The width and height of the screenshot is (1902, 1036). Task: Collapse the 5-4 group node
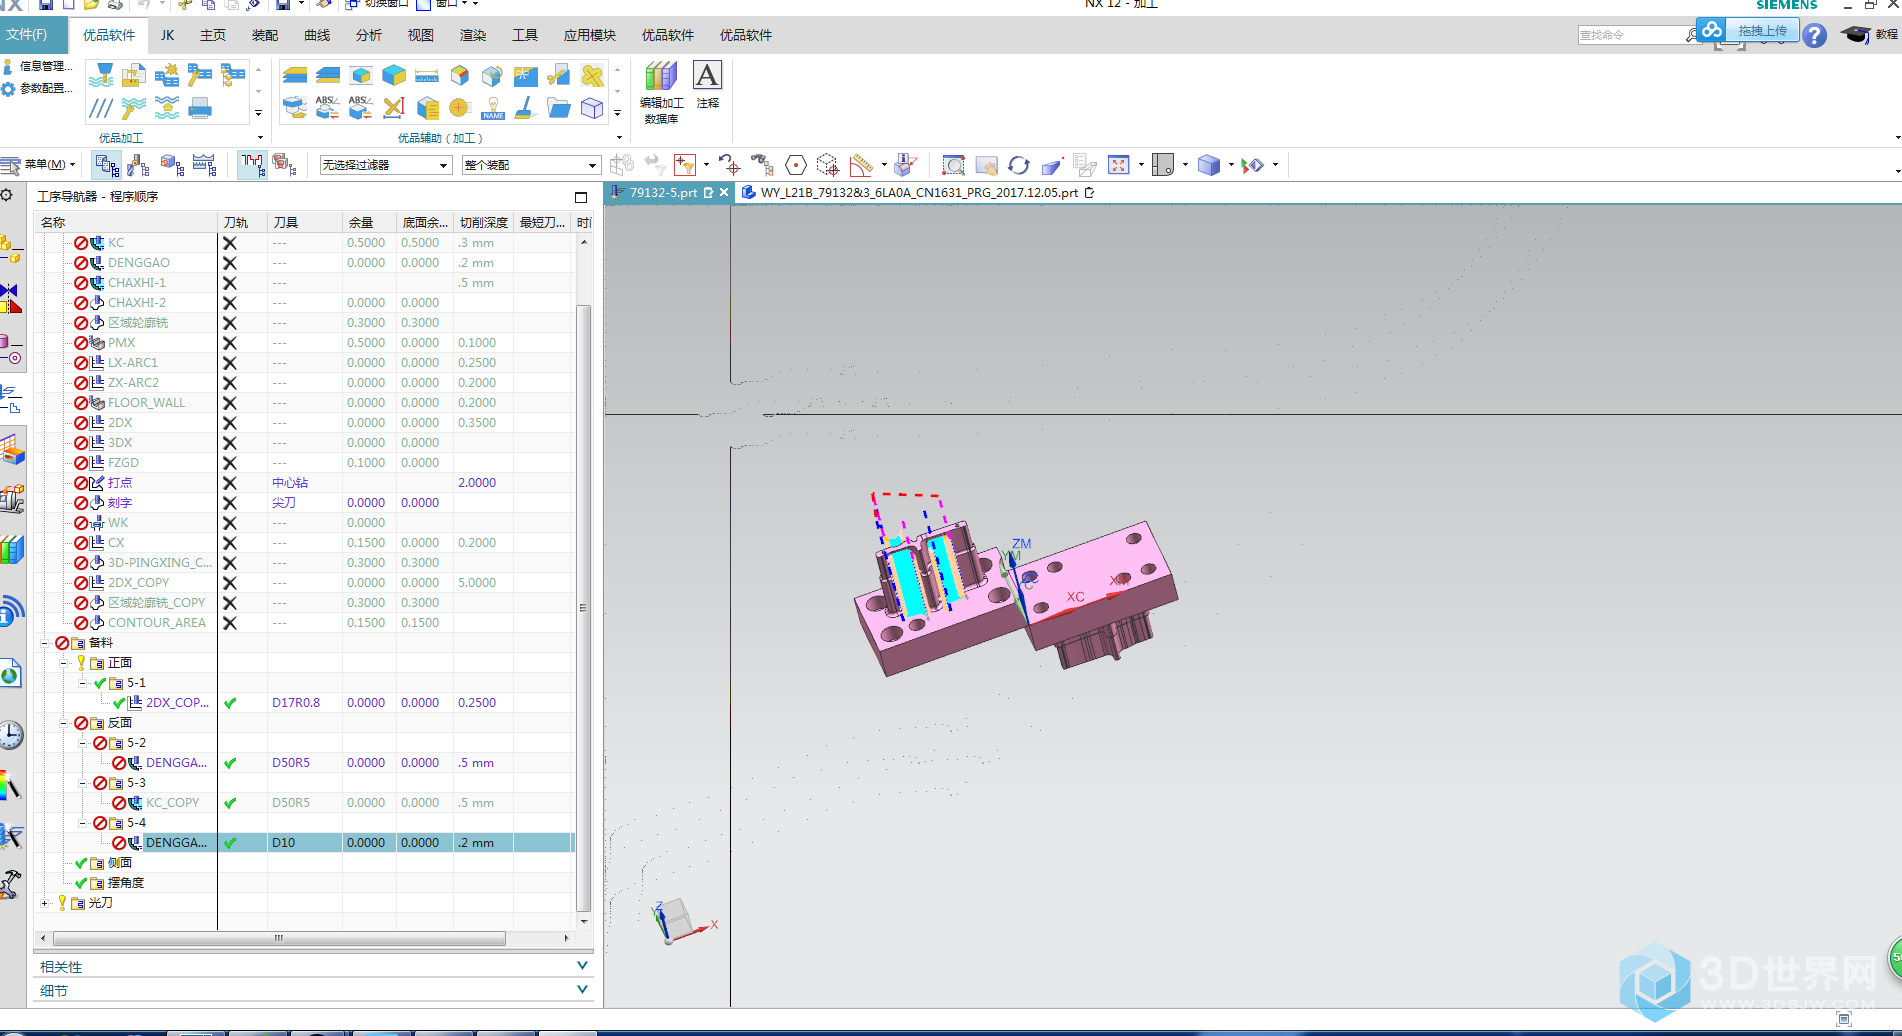point(83,823)
